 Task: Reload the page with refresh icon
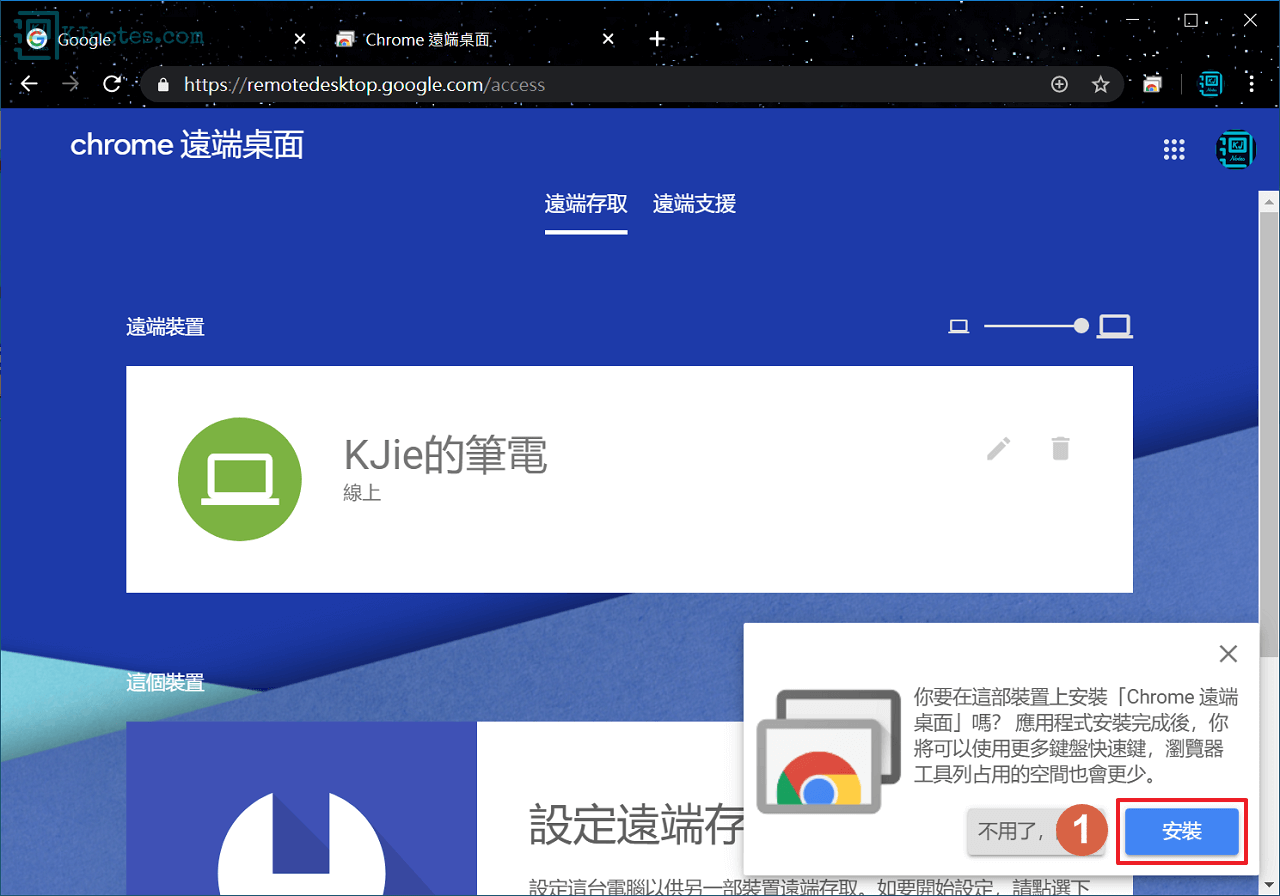coord(112,85)
